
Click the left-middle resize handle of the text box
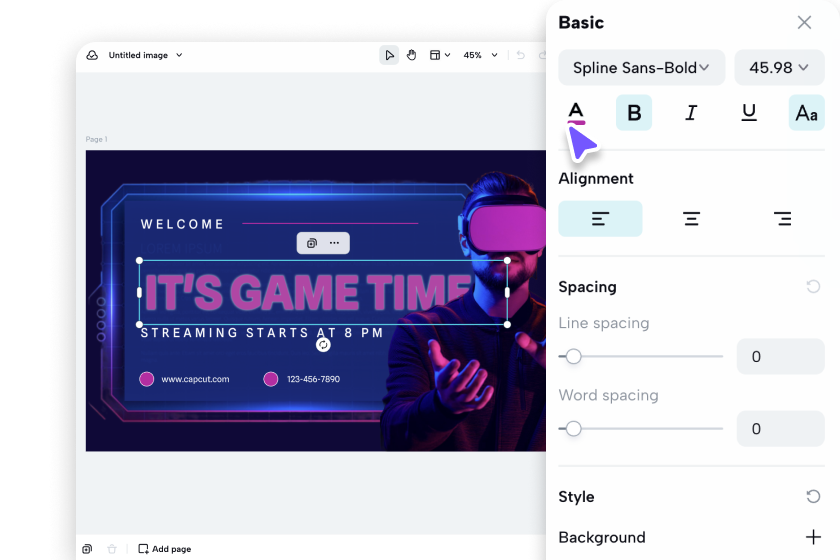(139, 293)
